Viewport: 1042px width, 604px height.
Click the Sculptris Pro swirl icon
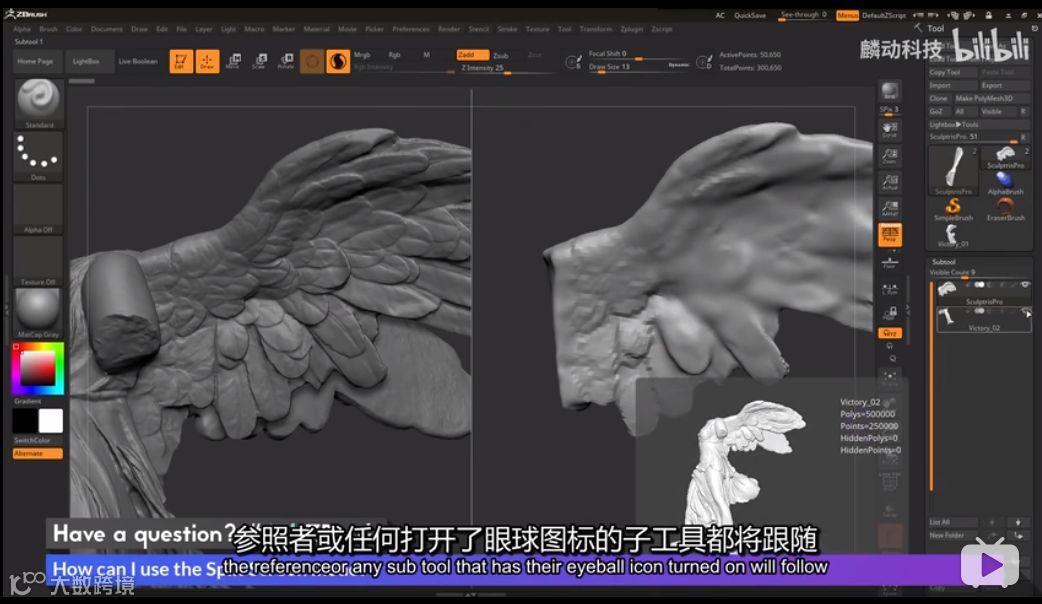click(x=338, y=62)
